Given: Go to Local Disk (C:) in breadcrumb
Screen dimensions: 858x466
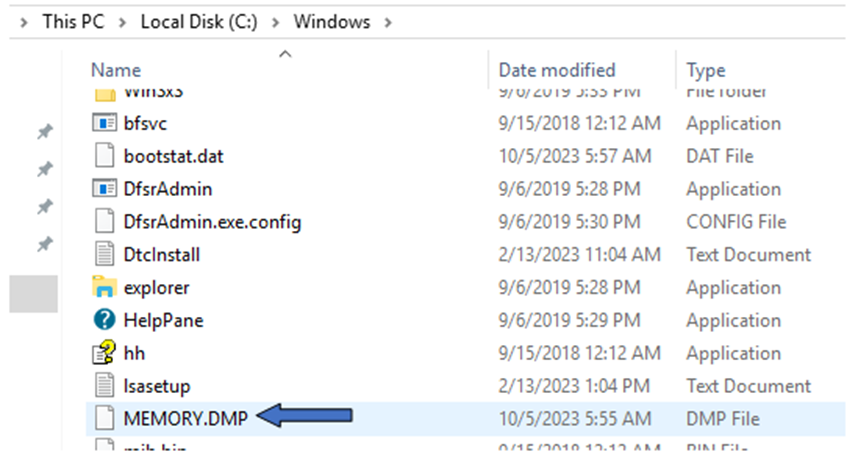Looking at the screenshot, I should (x=197, y=21).
